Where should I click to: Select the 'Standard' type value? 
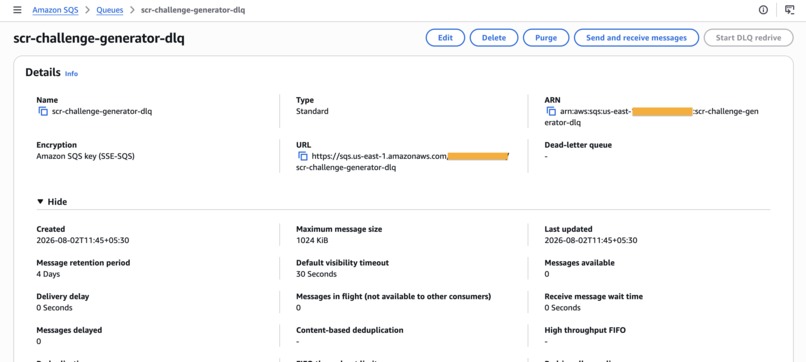click(312, 111)
